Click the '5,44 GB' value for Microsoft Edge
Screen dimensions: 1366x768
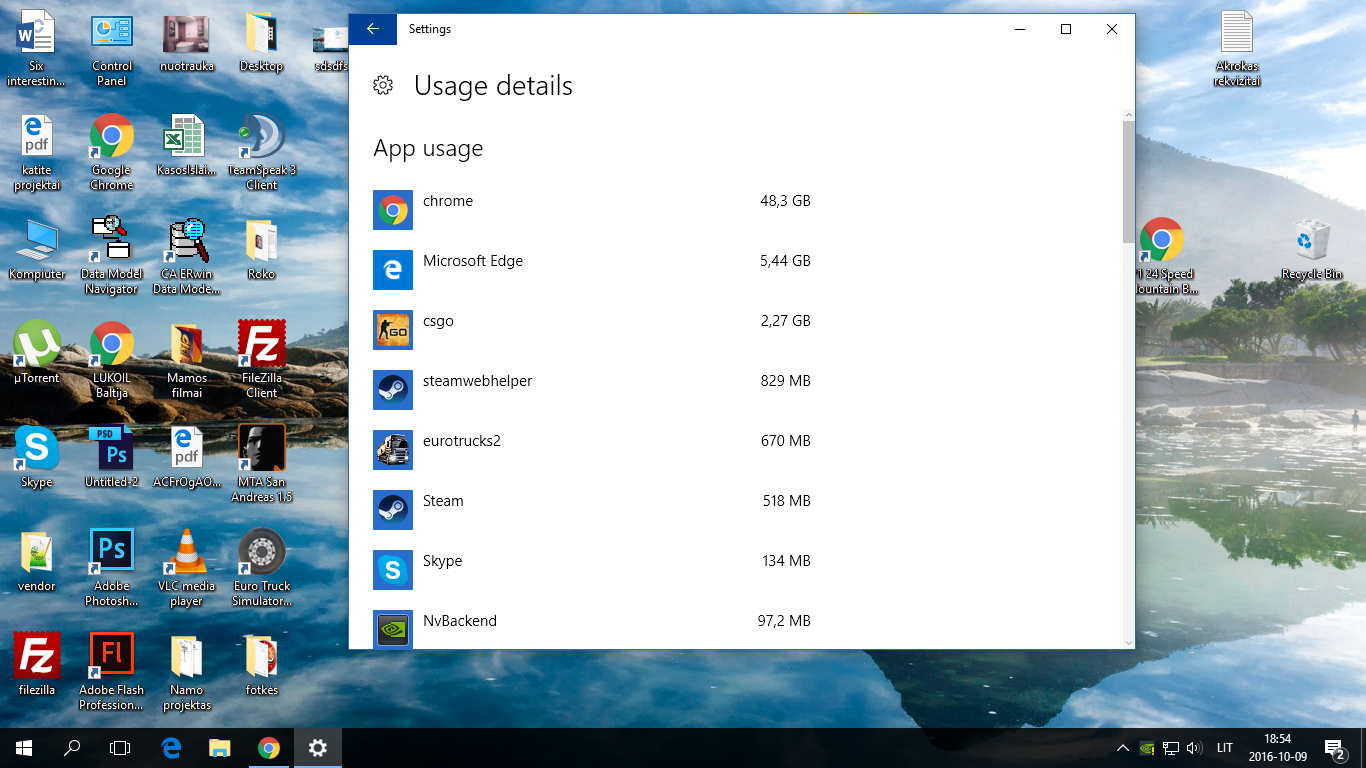click(785, 261)
